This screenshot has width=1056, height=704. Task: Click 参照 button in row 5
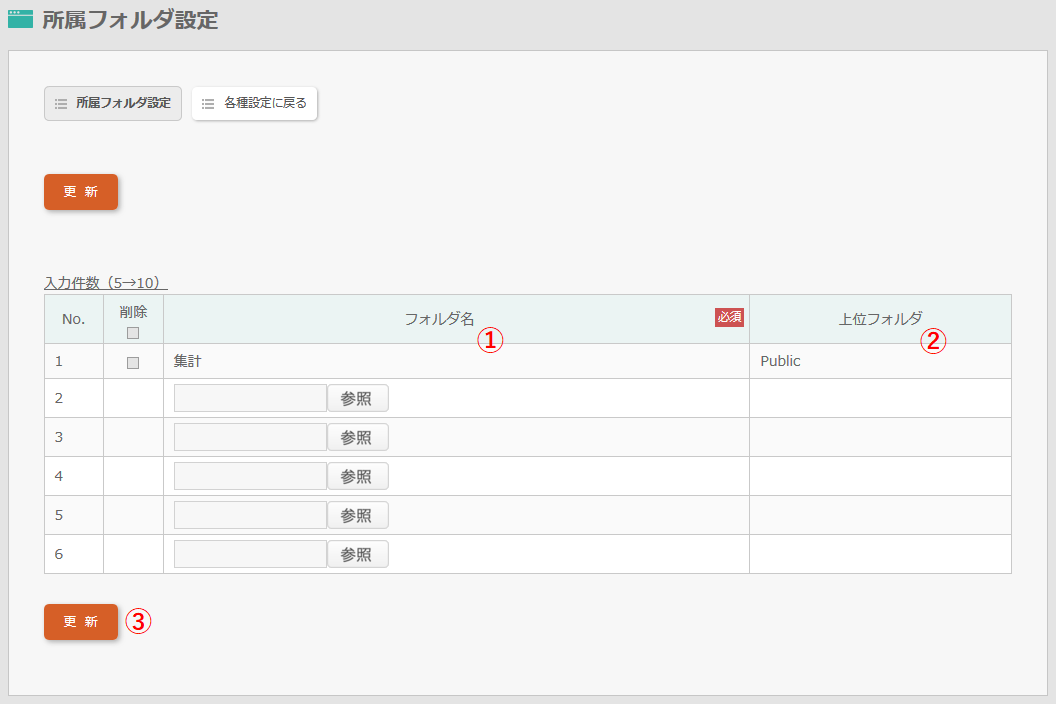357,515
